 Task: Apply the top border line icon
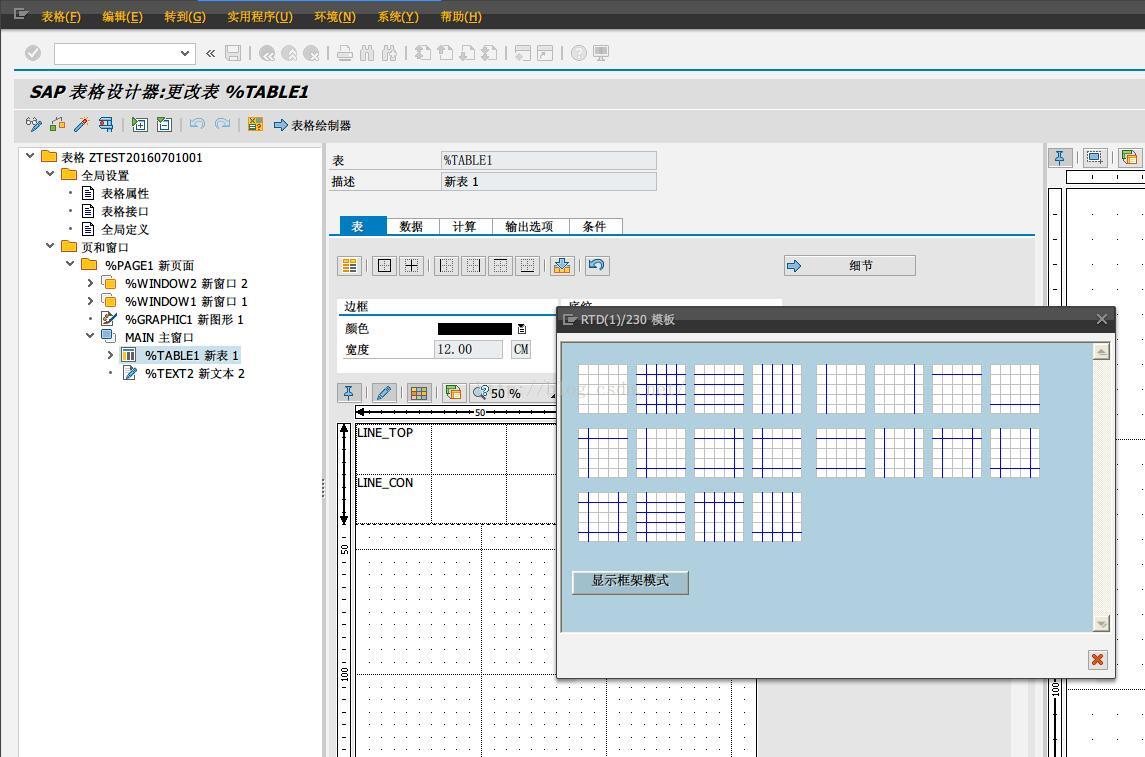pyautogui.click(x=500, y=266)
